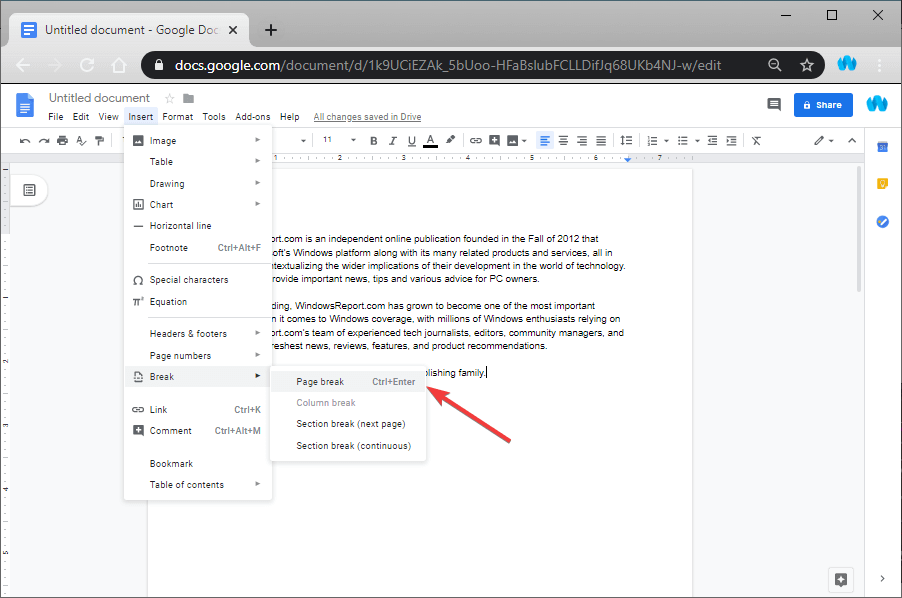Viewport: 902px width, 598px height.
Task: Expand Headers & footers submenu
Action: (198, 334)
